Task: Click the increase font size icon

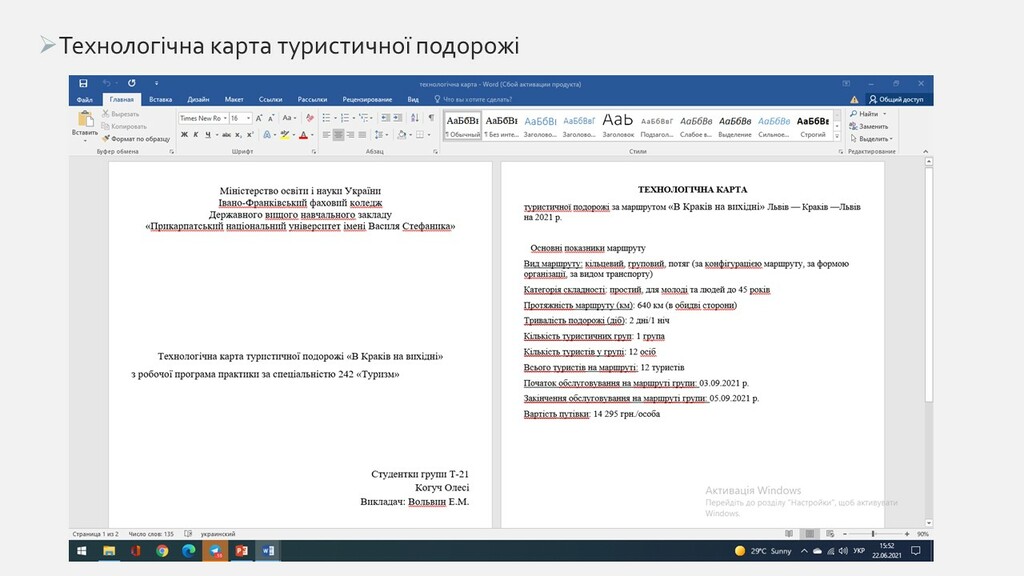Action: tap(259, 118)
